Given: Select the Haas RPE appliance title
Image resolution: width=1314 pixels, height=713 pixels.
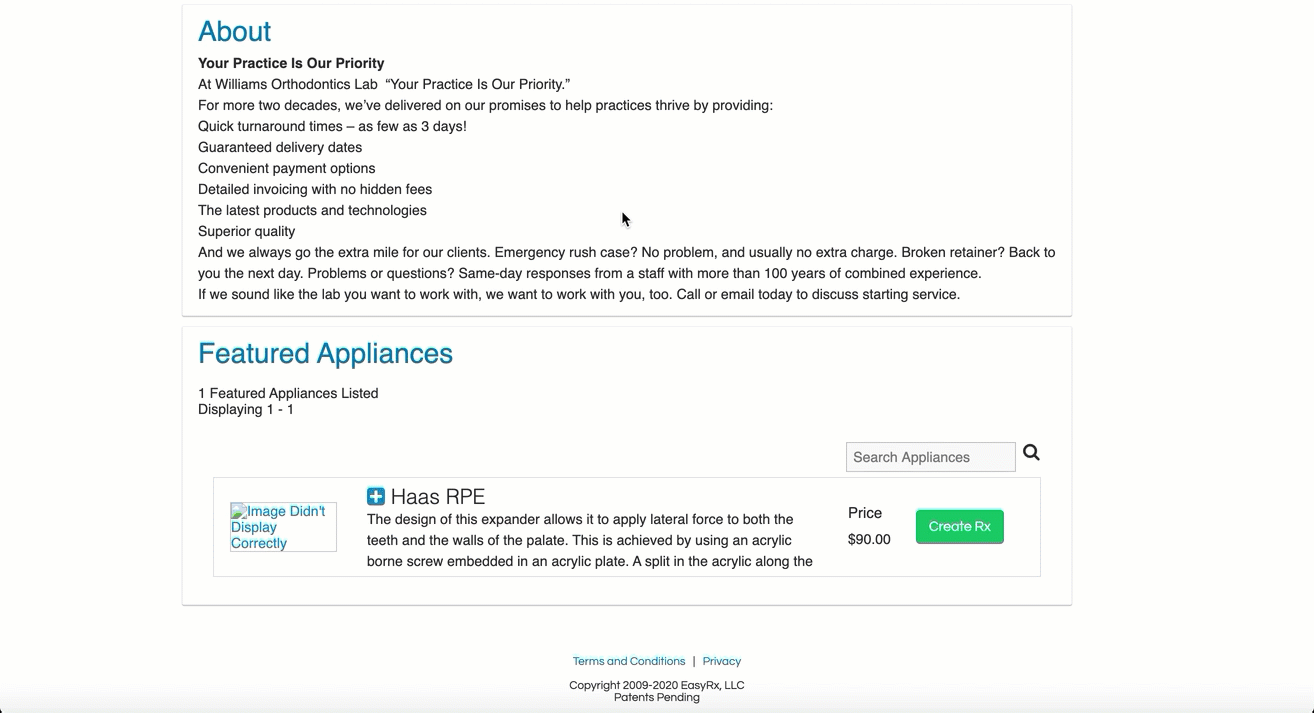Looking at the screenshot, I should [438, 497].
